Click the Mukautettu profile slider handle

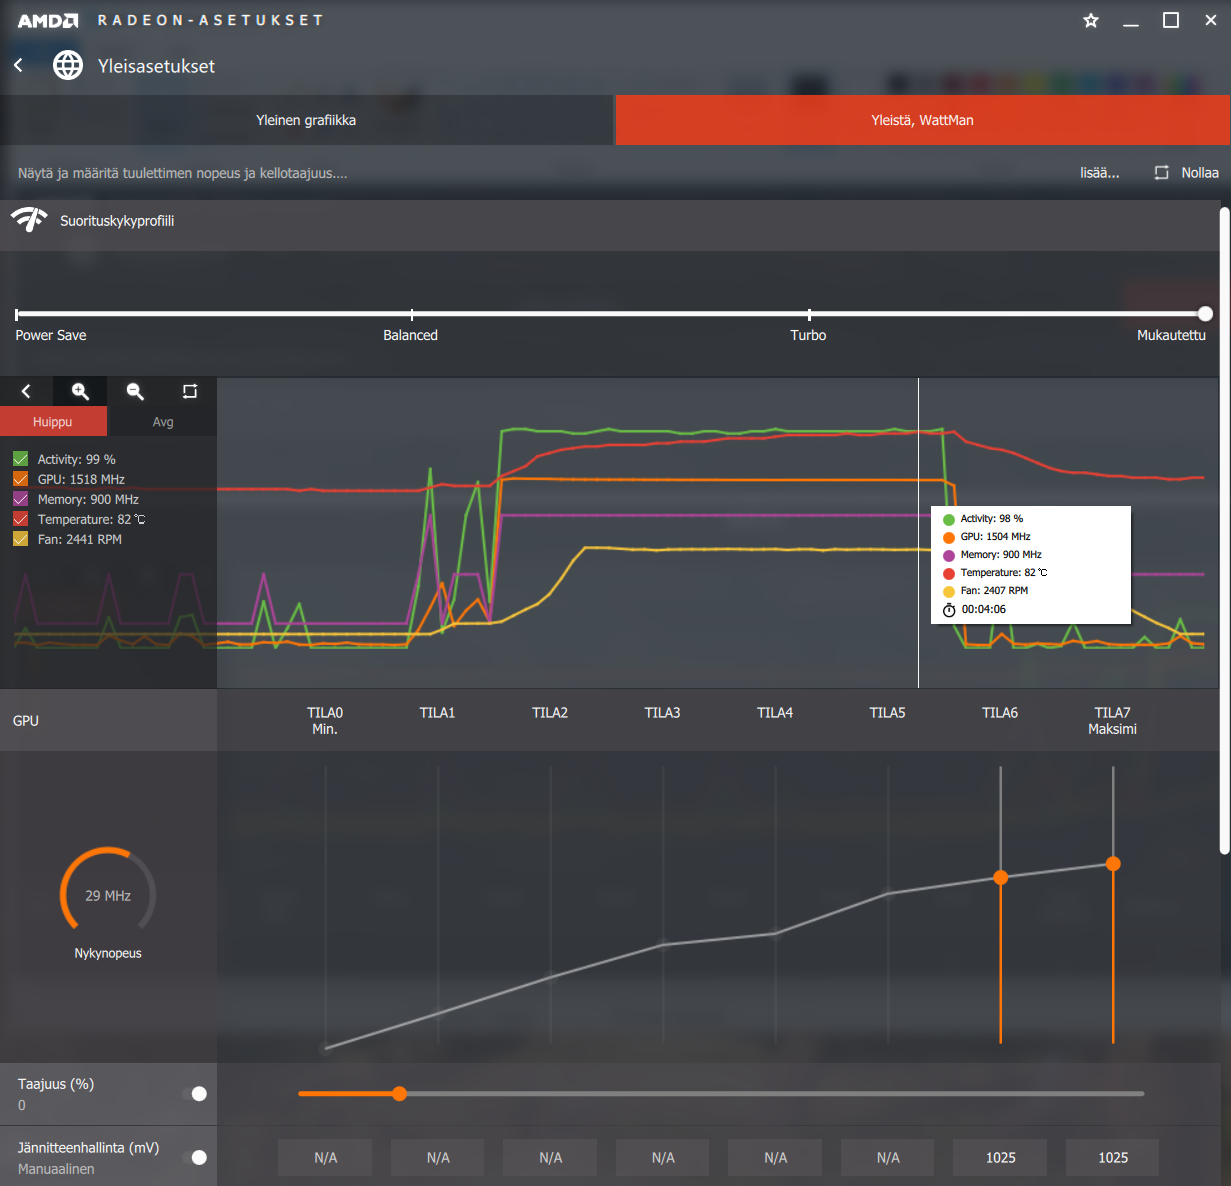coord(1205,314)
